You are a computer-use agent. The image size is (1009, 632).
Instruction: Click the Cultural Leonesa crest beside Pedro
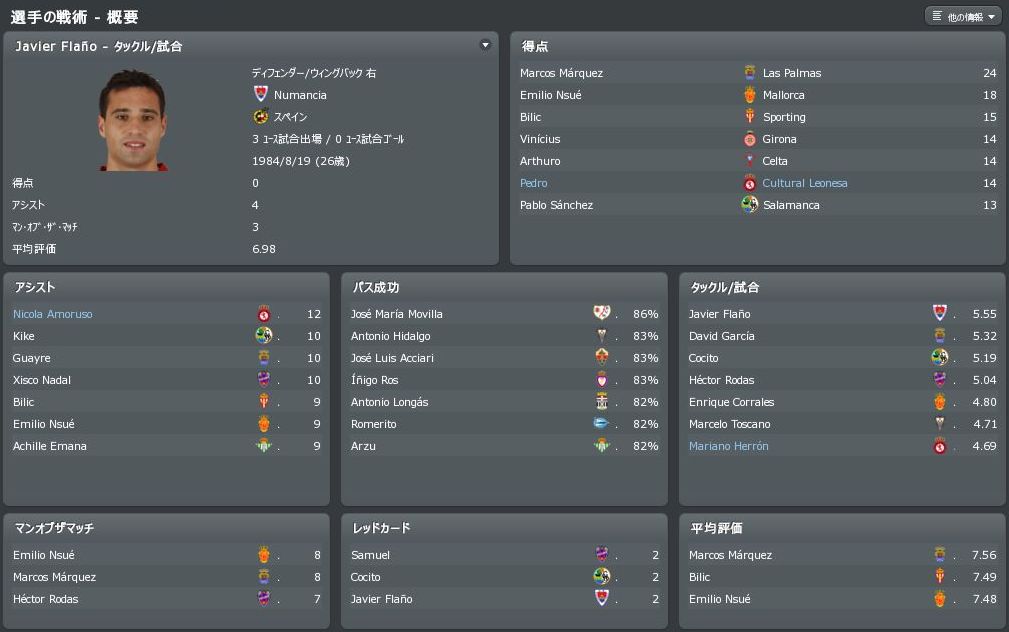click(x=750, y=183)
